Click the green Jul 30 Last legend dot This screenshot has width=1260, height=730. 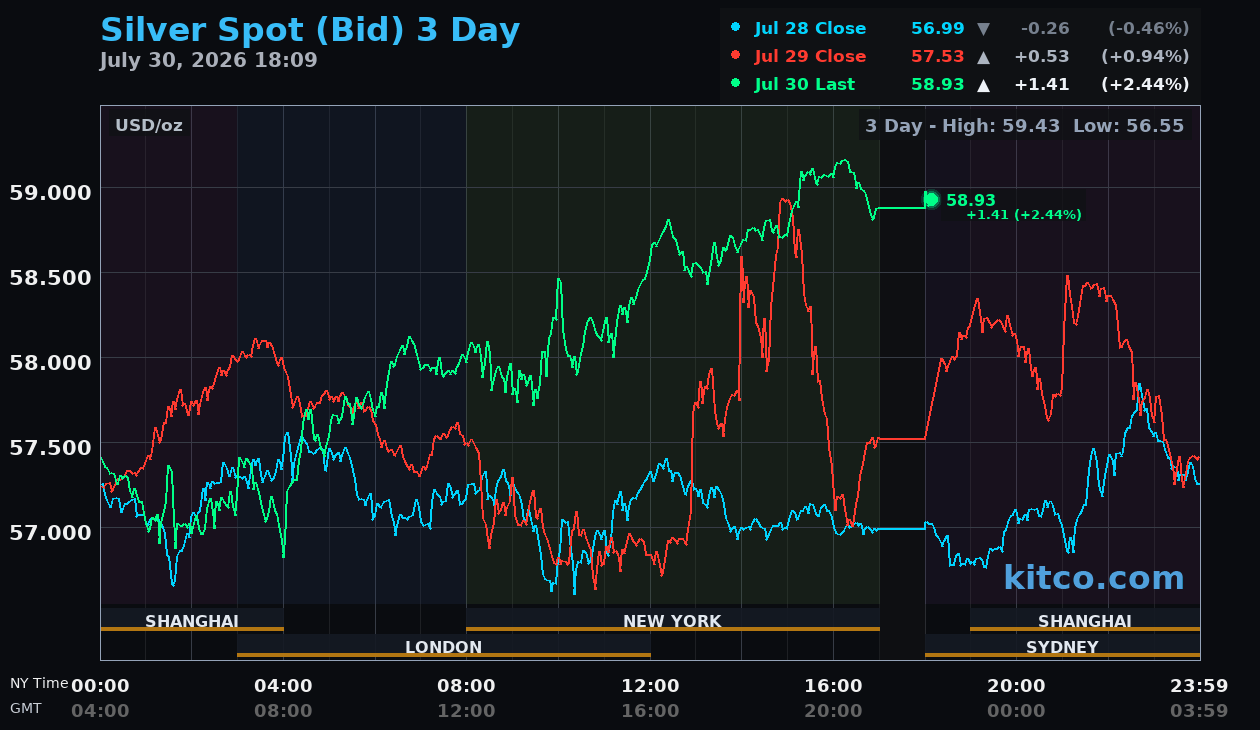click(736, 84)
